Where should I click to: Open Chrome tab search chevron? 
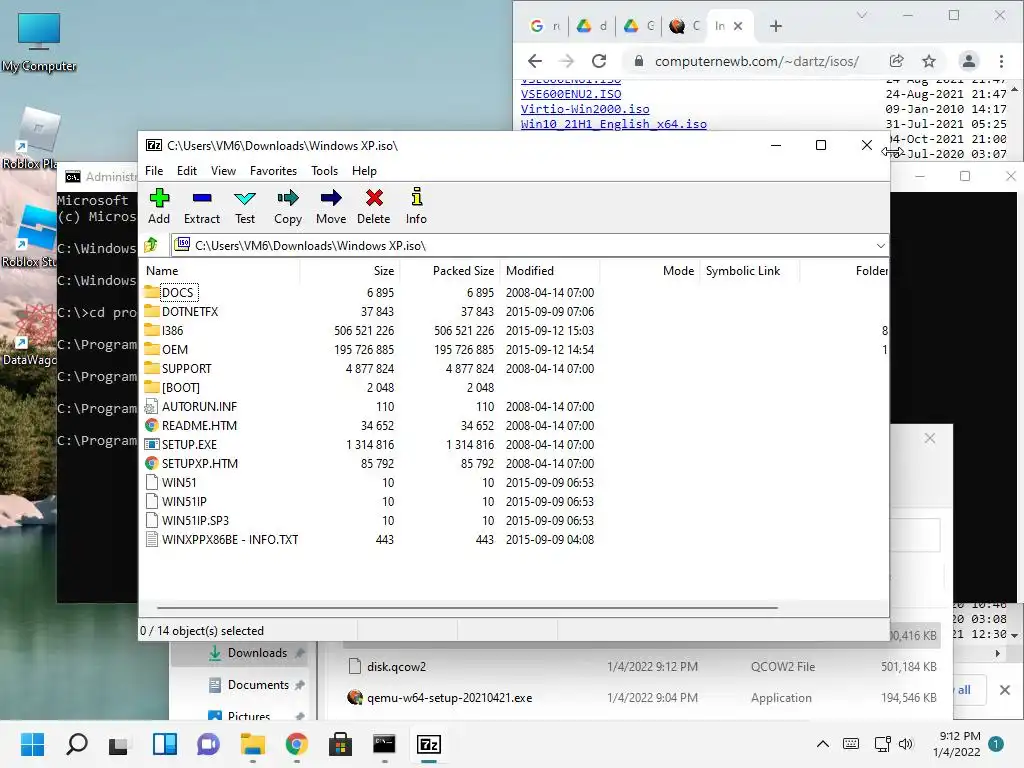(862, 15)
